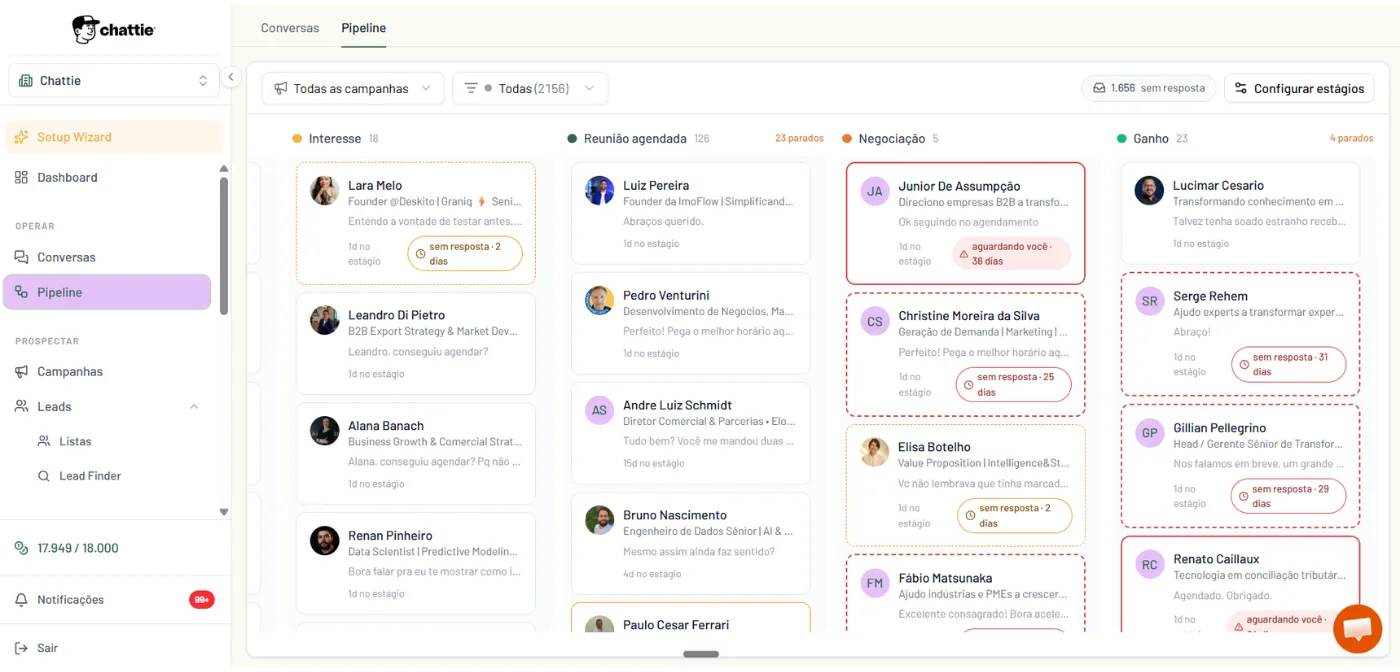Click the Listas icon
The image size is (1400, 672).
[44, 441]
